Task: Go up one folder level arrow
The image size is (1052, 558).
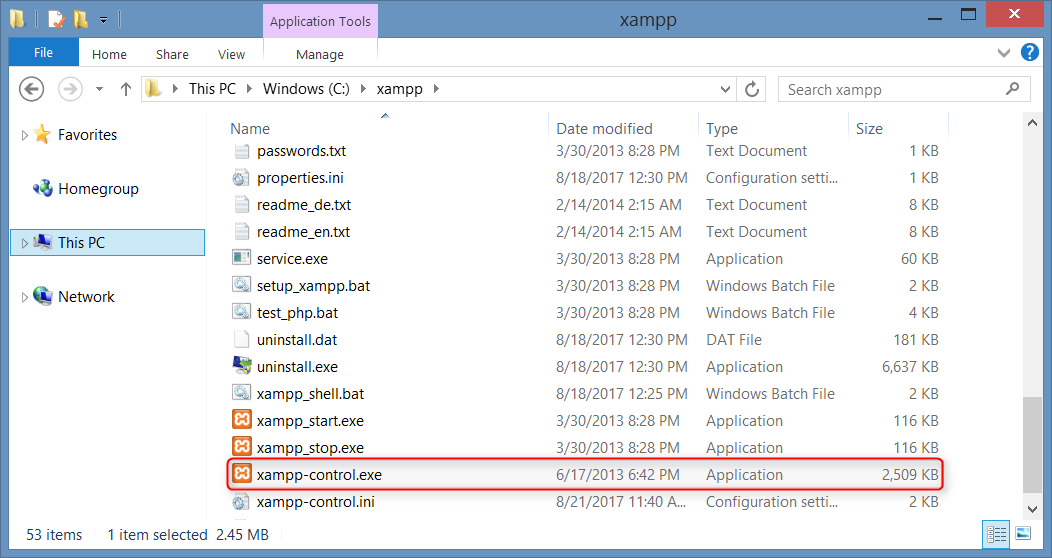Action: (x=125, y=89)
